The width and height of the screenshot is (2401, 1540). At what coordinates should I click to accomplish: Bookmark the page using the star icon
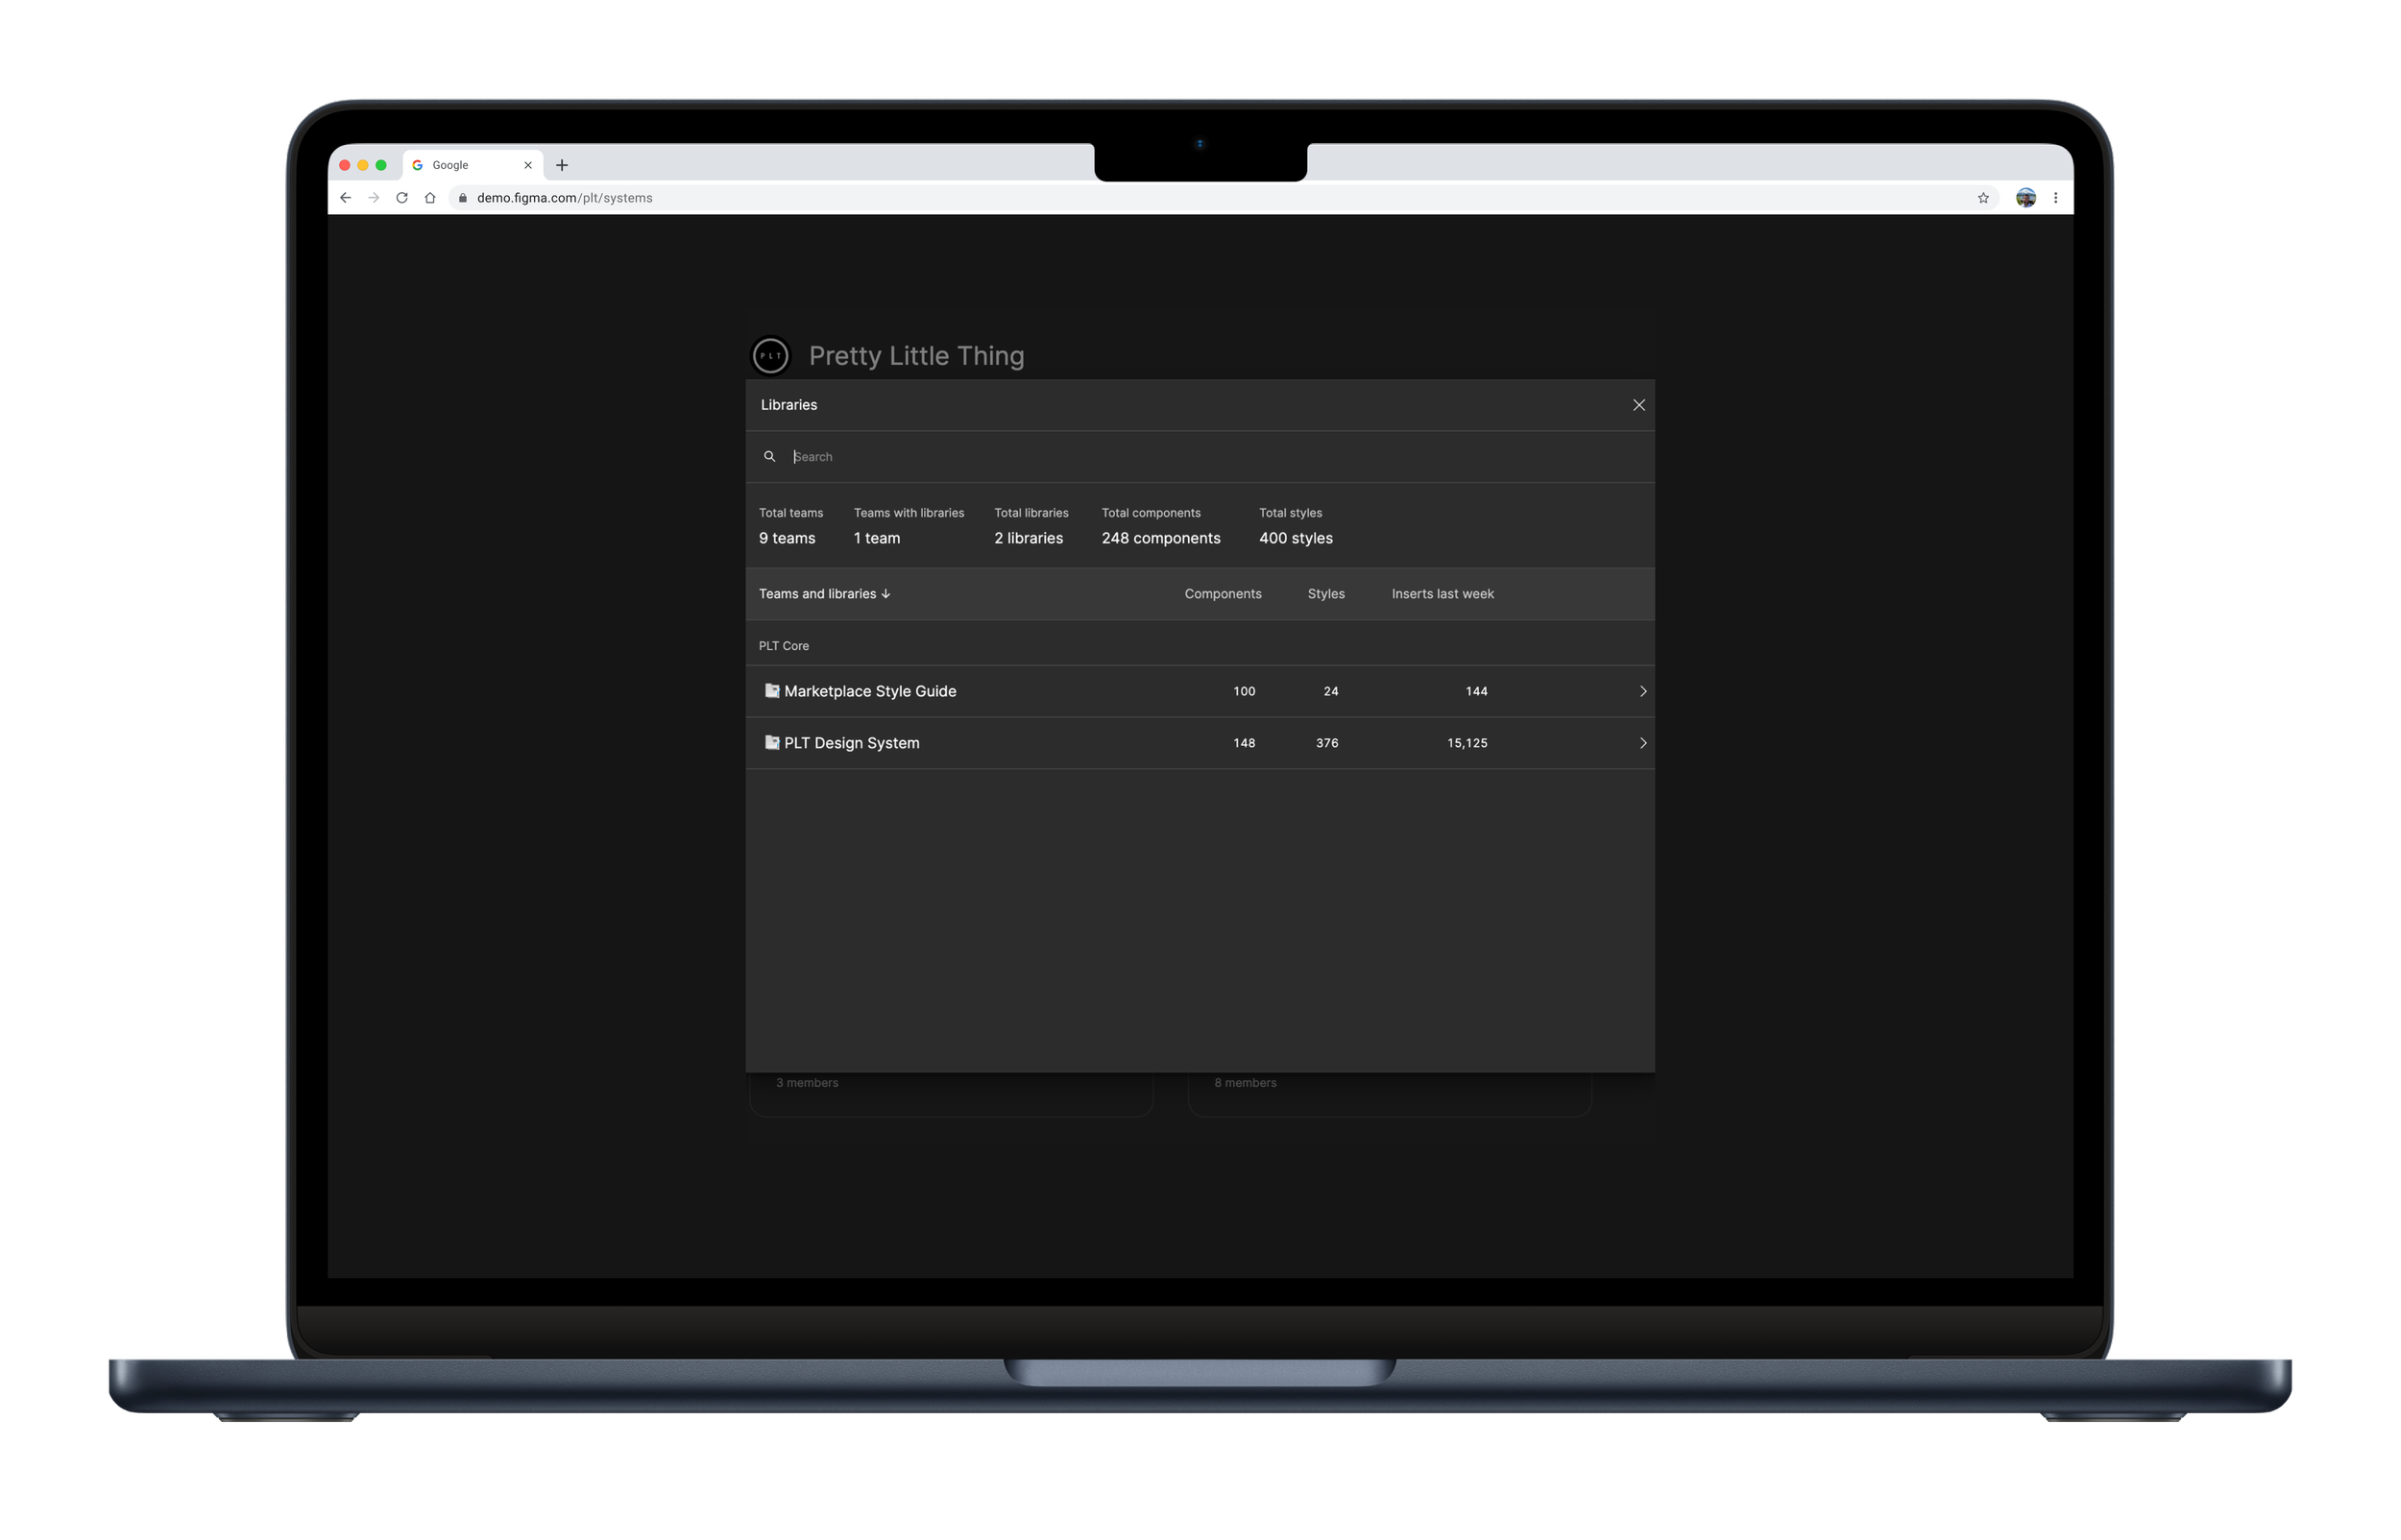1982,197
